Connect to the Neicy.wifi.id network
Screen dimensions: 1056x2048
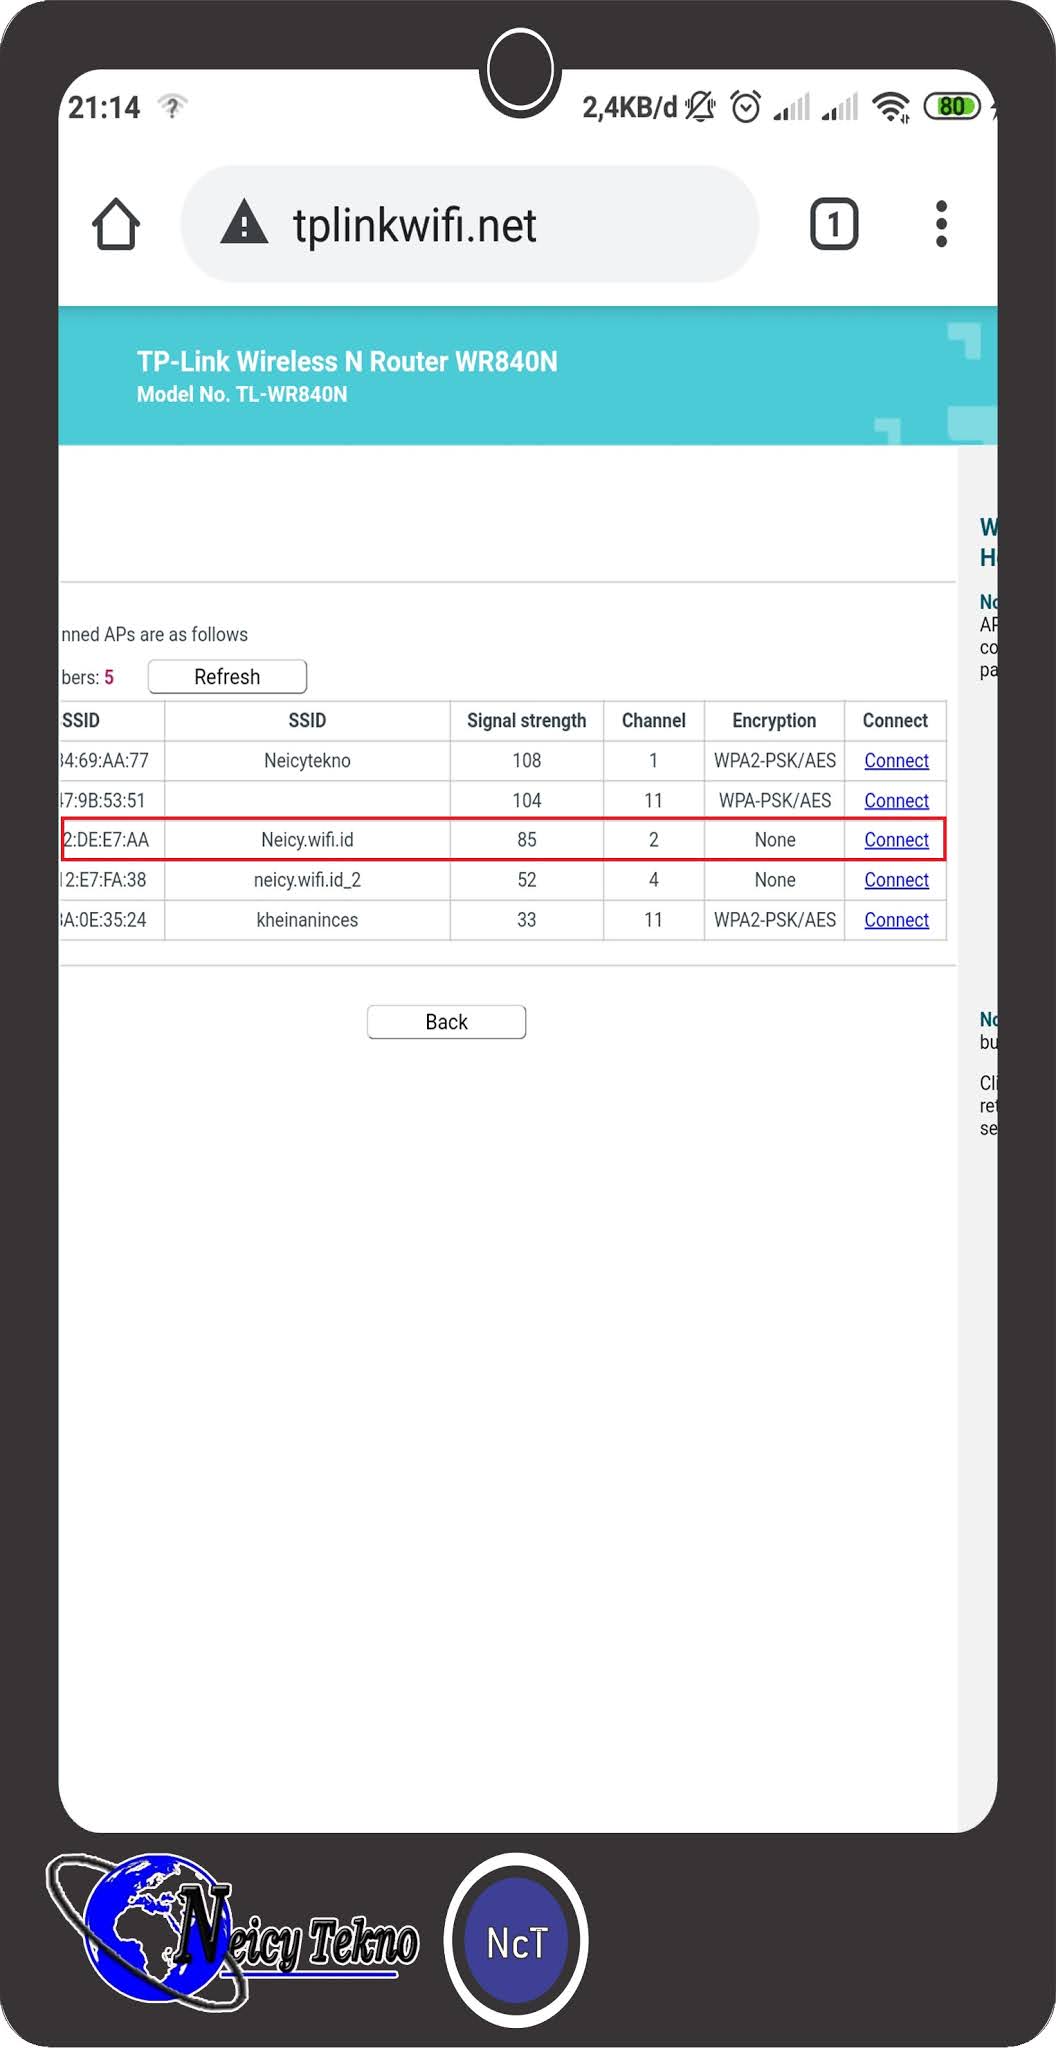click(x=896, y=840)
